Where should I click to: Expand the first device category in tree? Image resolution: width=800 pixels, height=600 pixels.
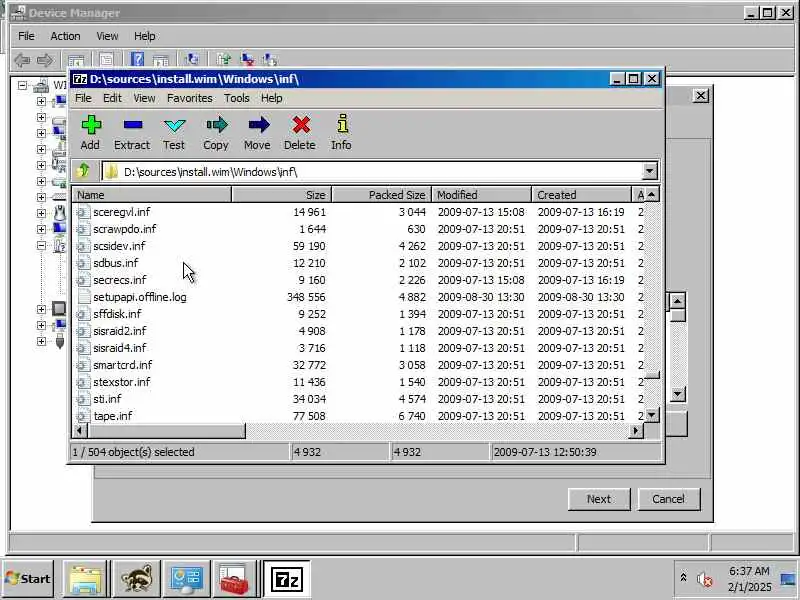tap(41, 102)
